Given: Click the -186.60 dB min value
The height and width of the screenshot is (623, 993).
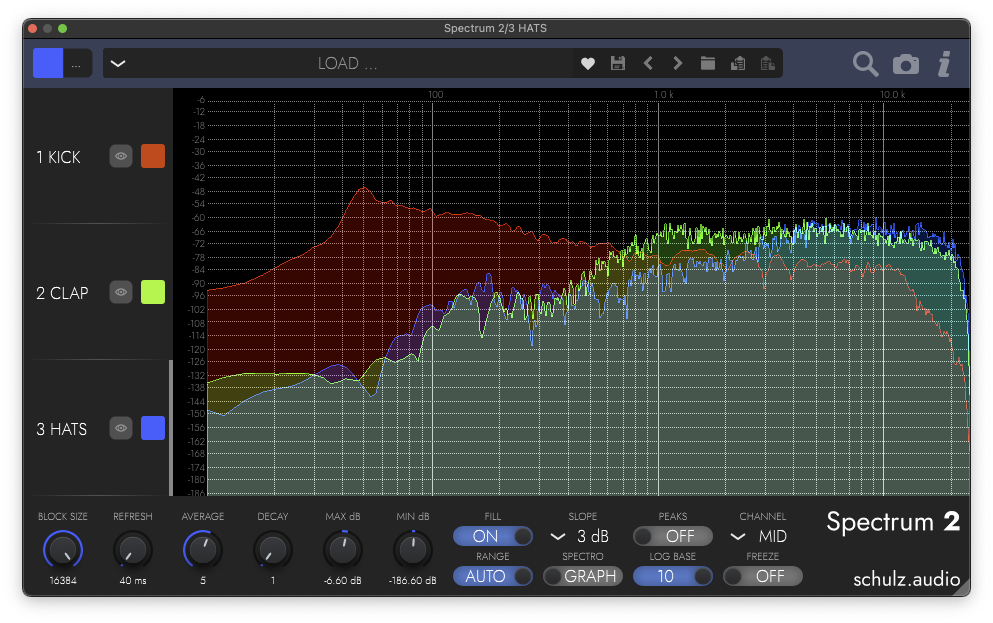Looking at the screenshot, I should click(413, 581).
